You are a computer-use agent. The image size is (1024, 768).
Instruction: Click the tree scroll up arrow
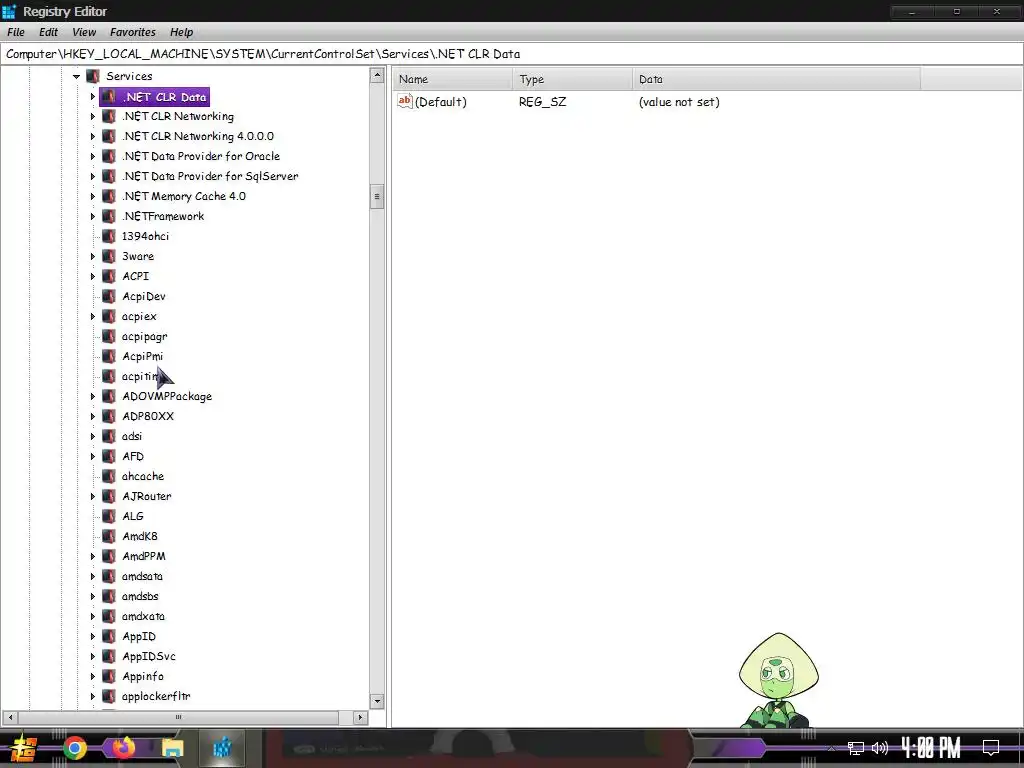tap(377, 75)
